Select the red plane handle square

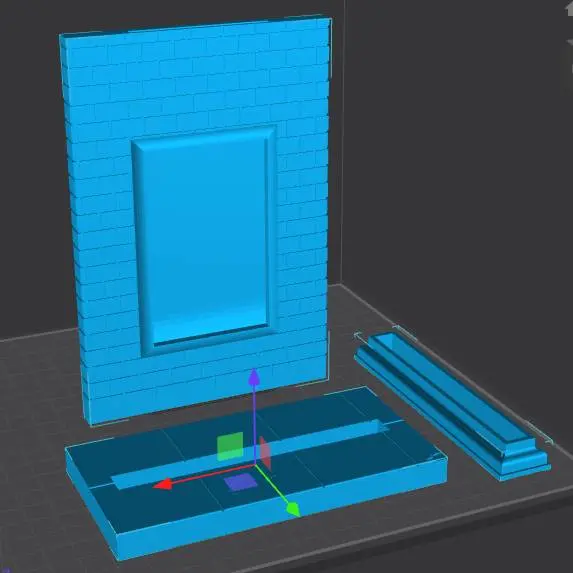[265, 452]
